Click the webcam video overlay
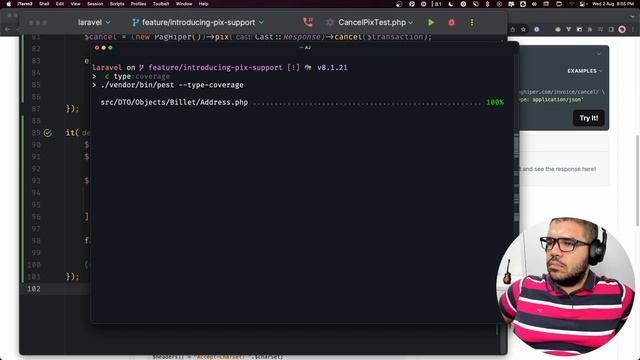This screenshot has height=360, width=640. click(566, 286)
